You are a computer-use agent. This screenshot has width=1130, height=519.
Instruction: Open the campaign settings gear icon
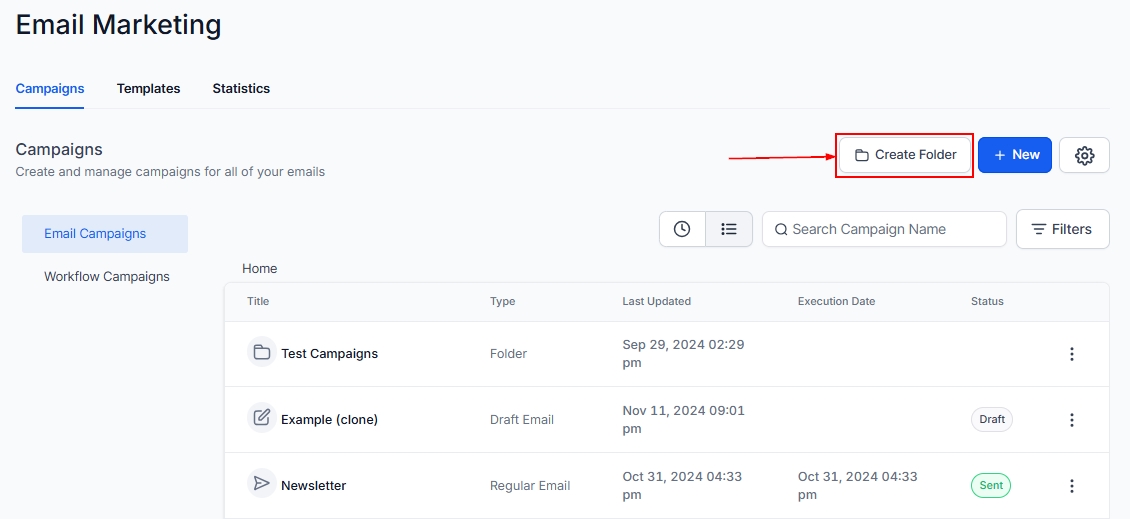(1084, 155)
